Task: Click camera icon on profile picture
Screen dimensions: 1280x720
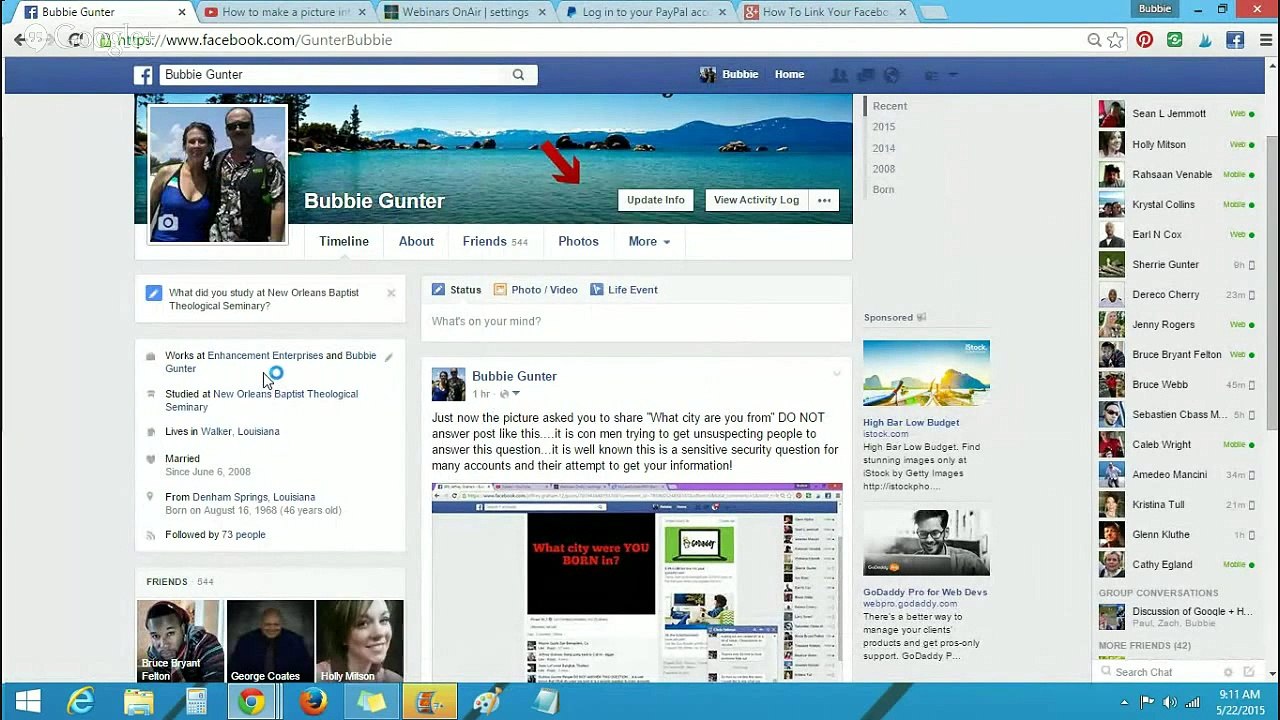Action: (x=168, y=223)
